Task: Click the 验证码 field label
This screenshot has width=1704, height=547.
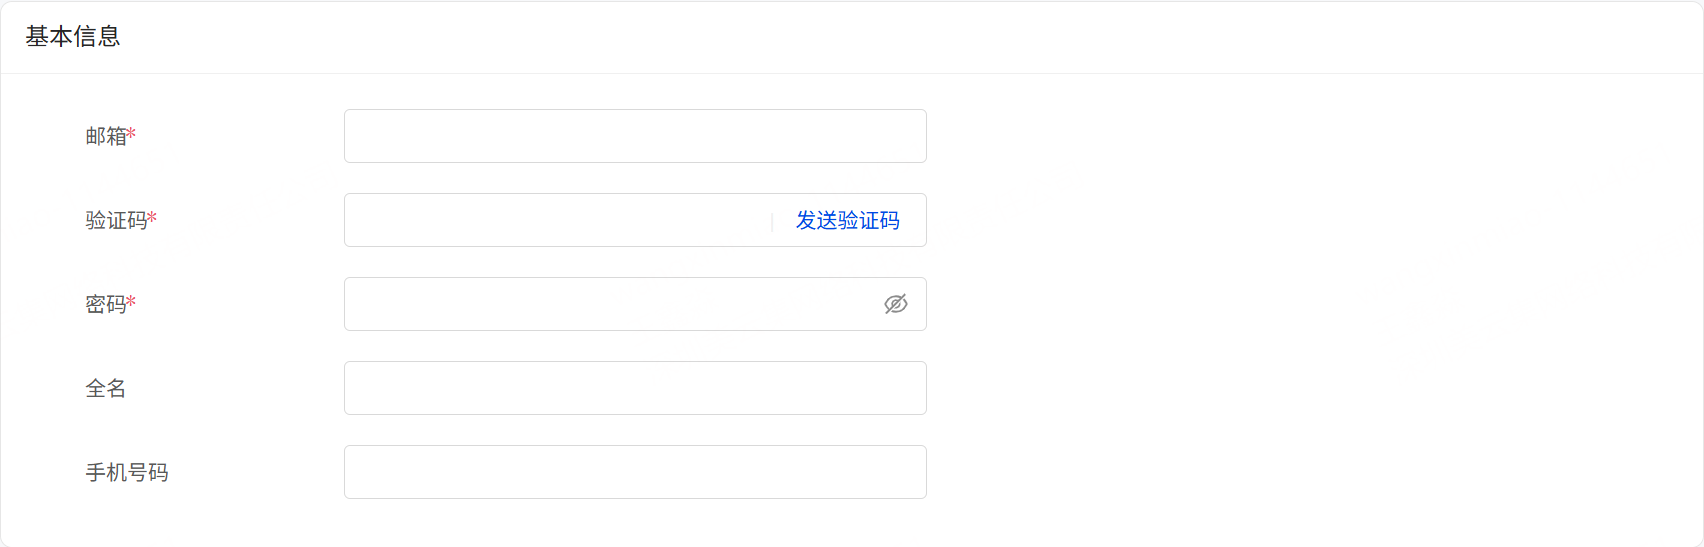Action: (x=116, y=220)
